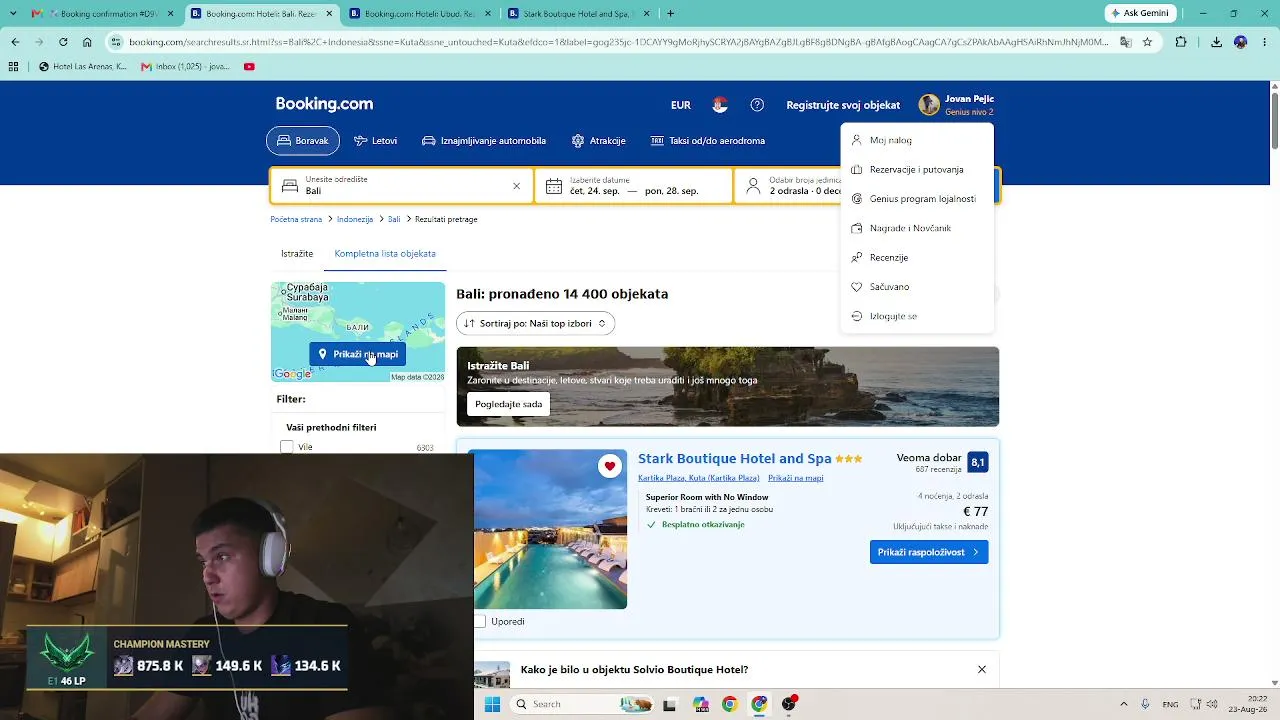The image size is (1280, 720).
Task: Click the Kartika Plaza, Kuta location link
Action: pyautogui.click(x=699, y=478)
